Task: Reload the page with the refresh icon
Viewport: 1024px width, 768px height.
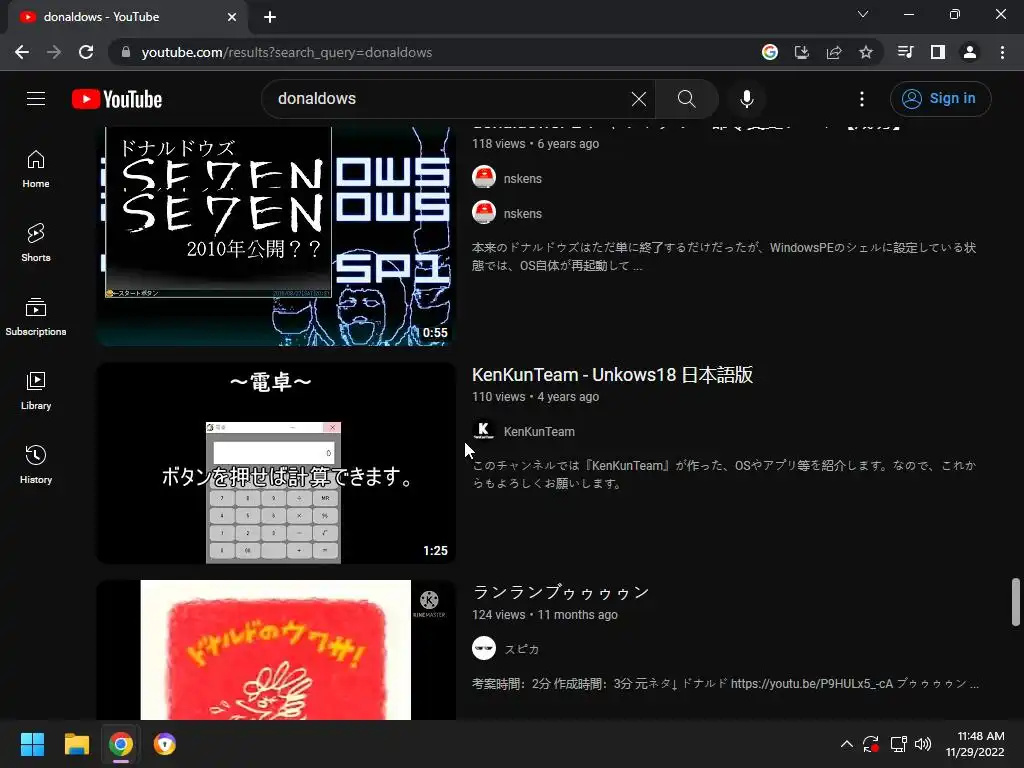Action: coord(86,52)
